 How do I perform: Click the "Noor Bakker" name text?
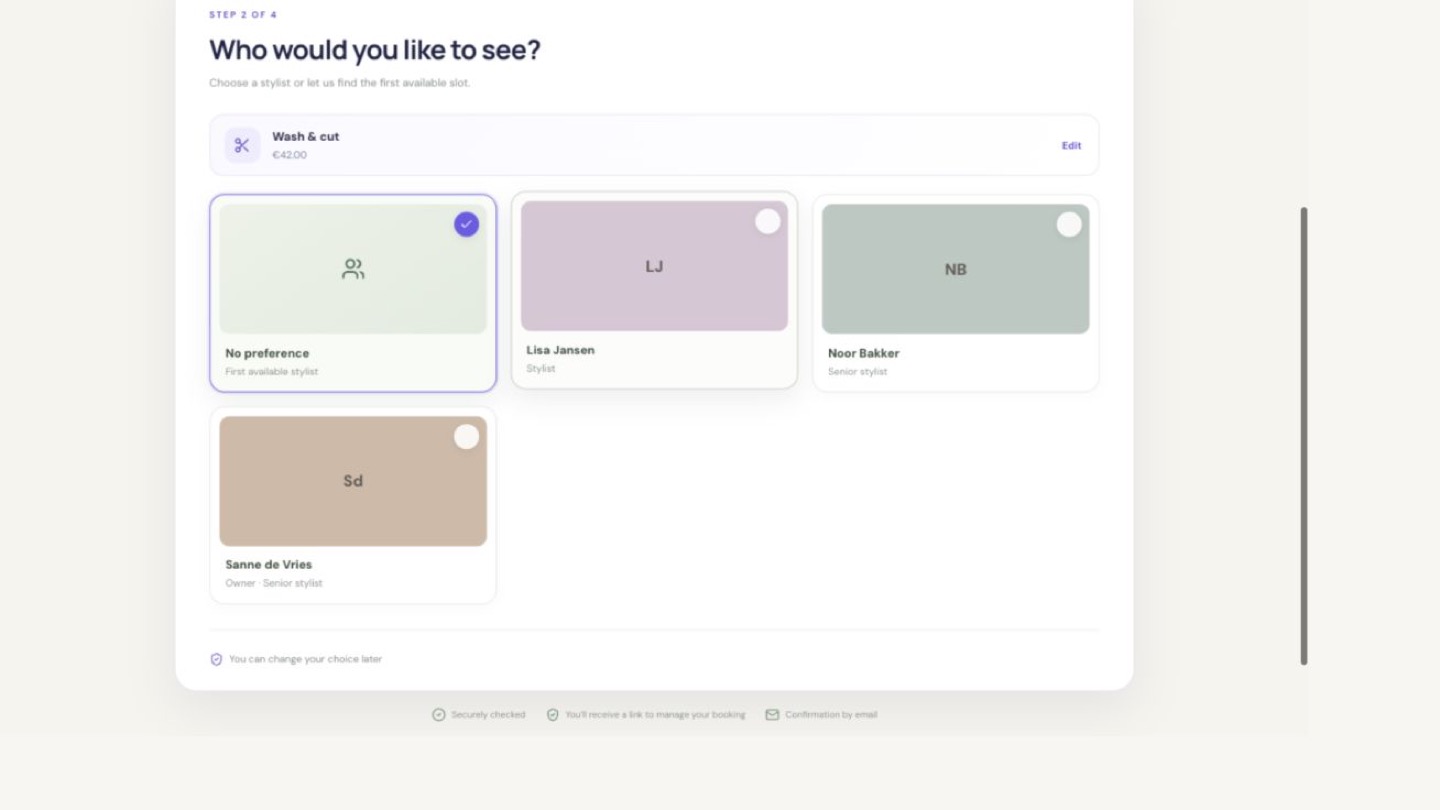click(x=864, y=353)
